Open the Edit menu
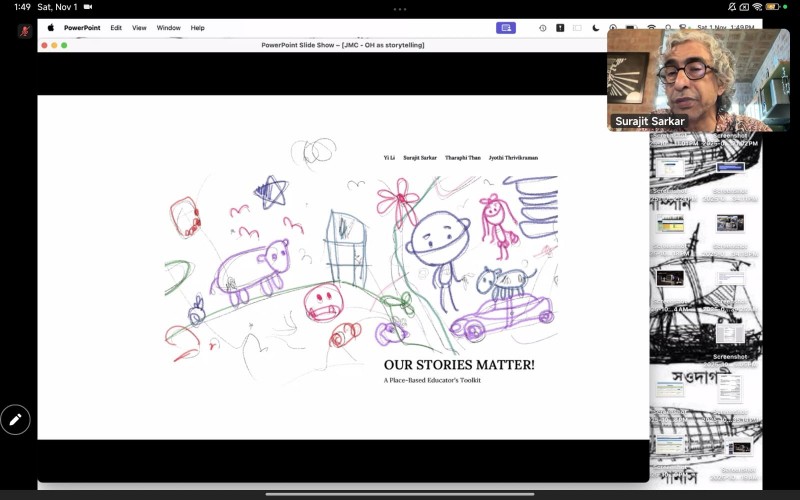 tap(116, 28)
